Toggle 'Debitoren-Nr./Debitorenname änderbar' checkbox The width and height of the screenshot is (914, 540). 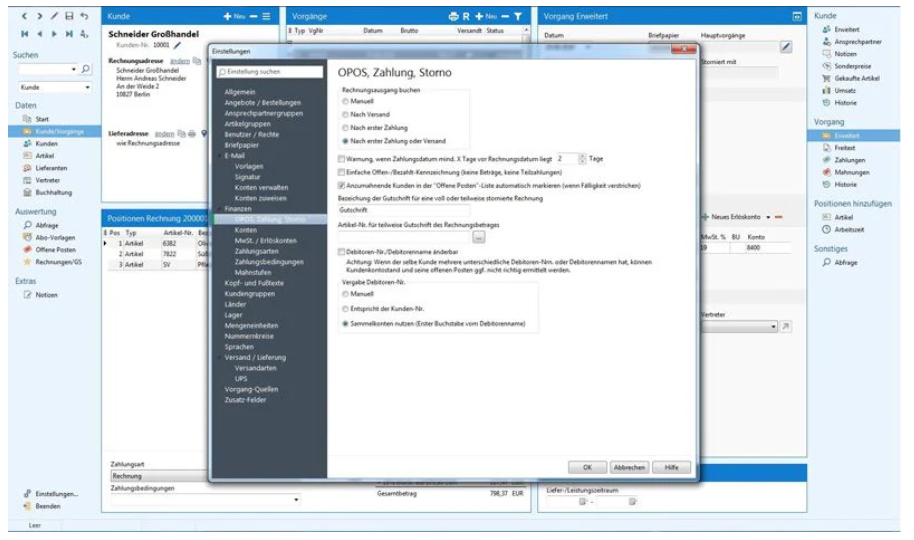[x=343, y=254]
